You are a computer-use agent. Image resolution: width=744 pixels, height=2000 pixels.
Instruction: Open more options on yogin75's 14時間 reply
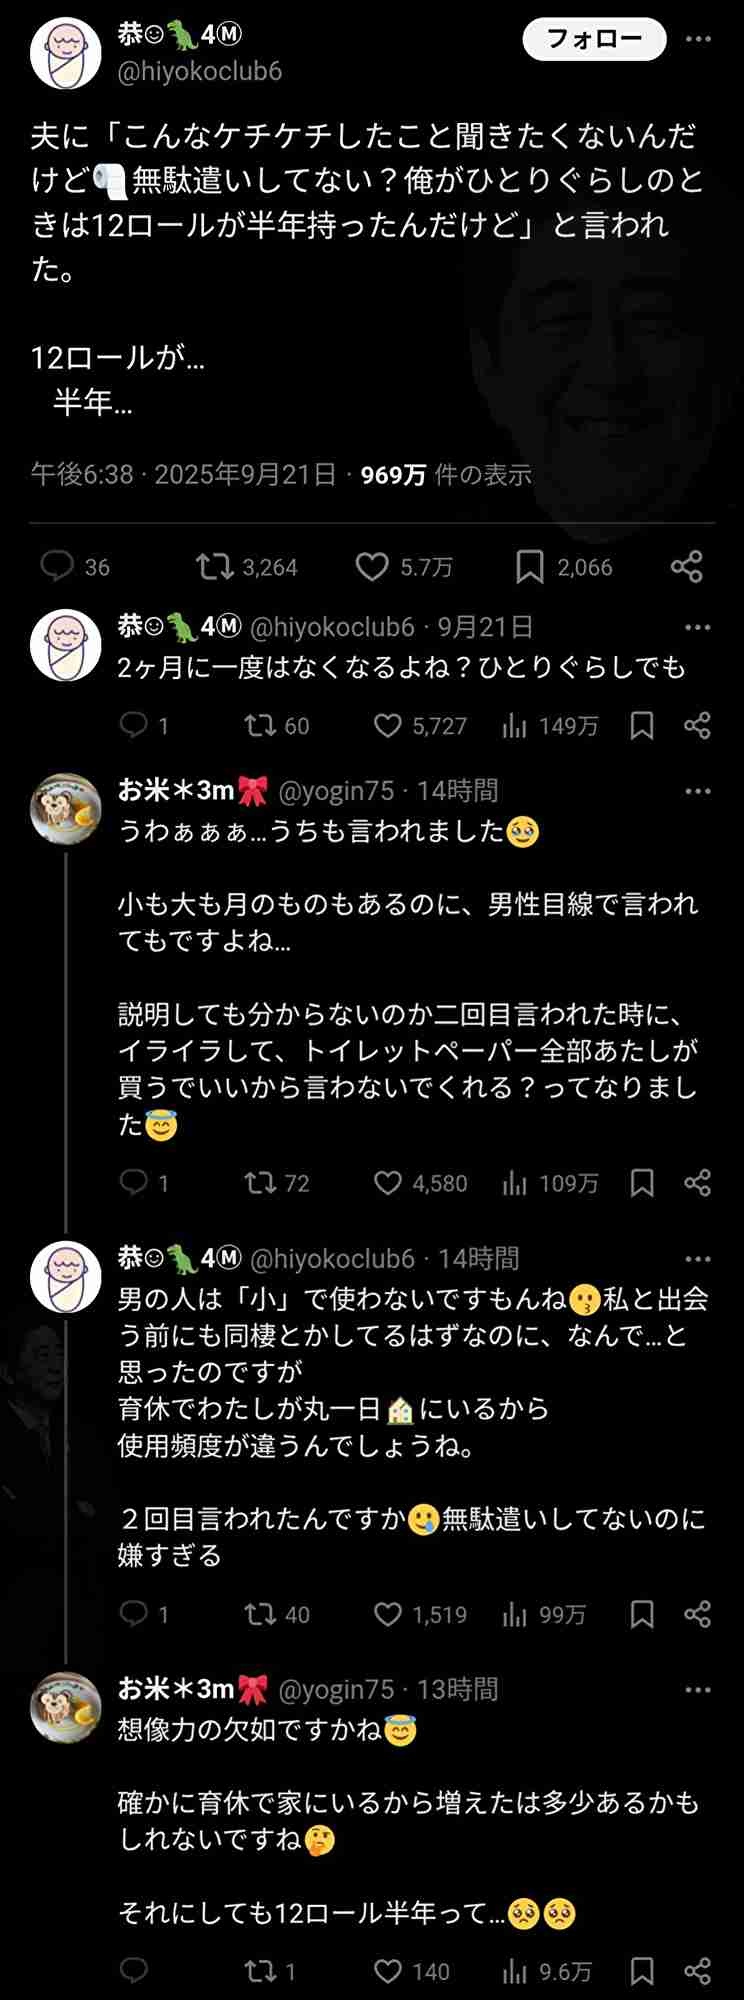pyautogui.click(x=697, y=791)
